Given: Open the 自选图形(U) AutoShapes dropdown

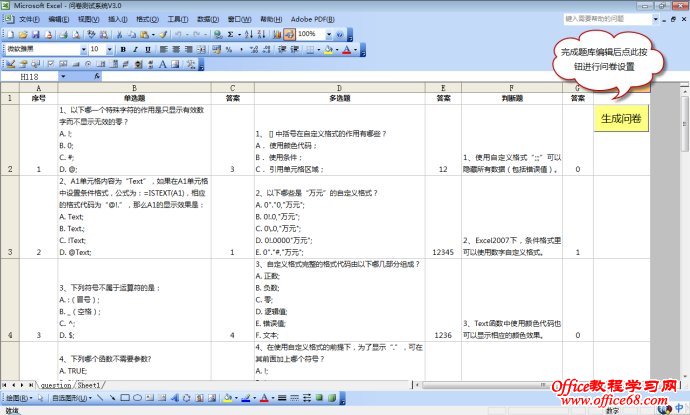Looking at the screenshot, I should point(72,398).
